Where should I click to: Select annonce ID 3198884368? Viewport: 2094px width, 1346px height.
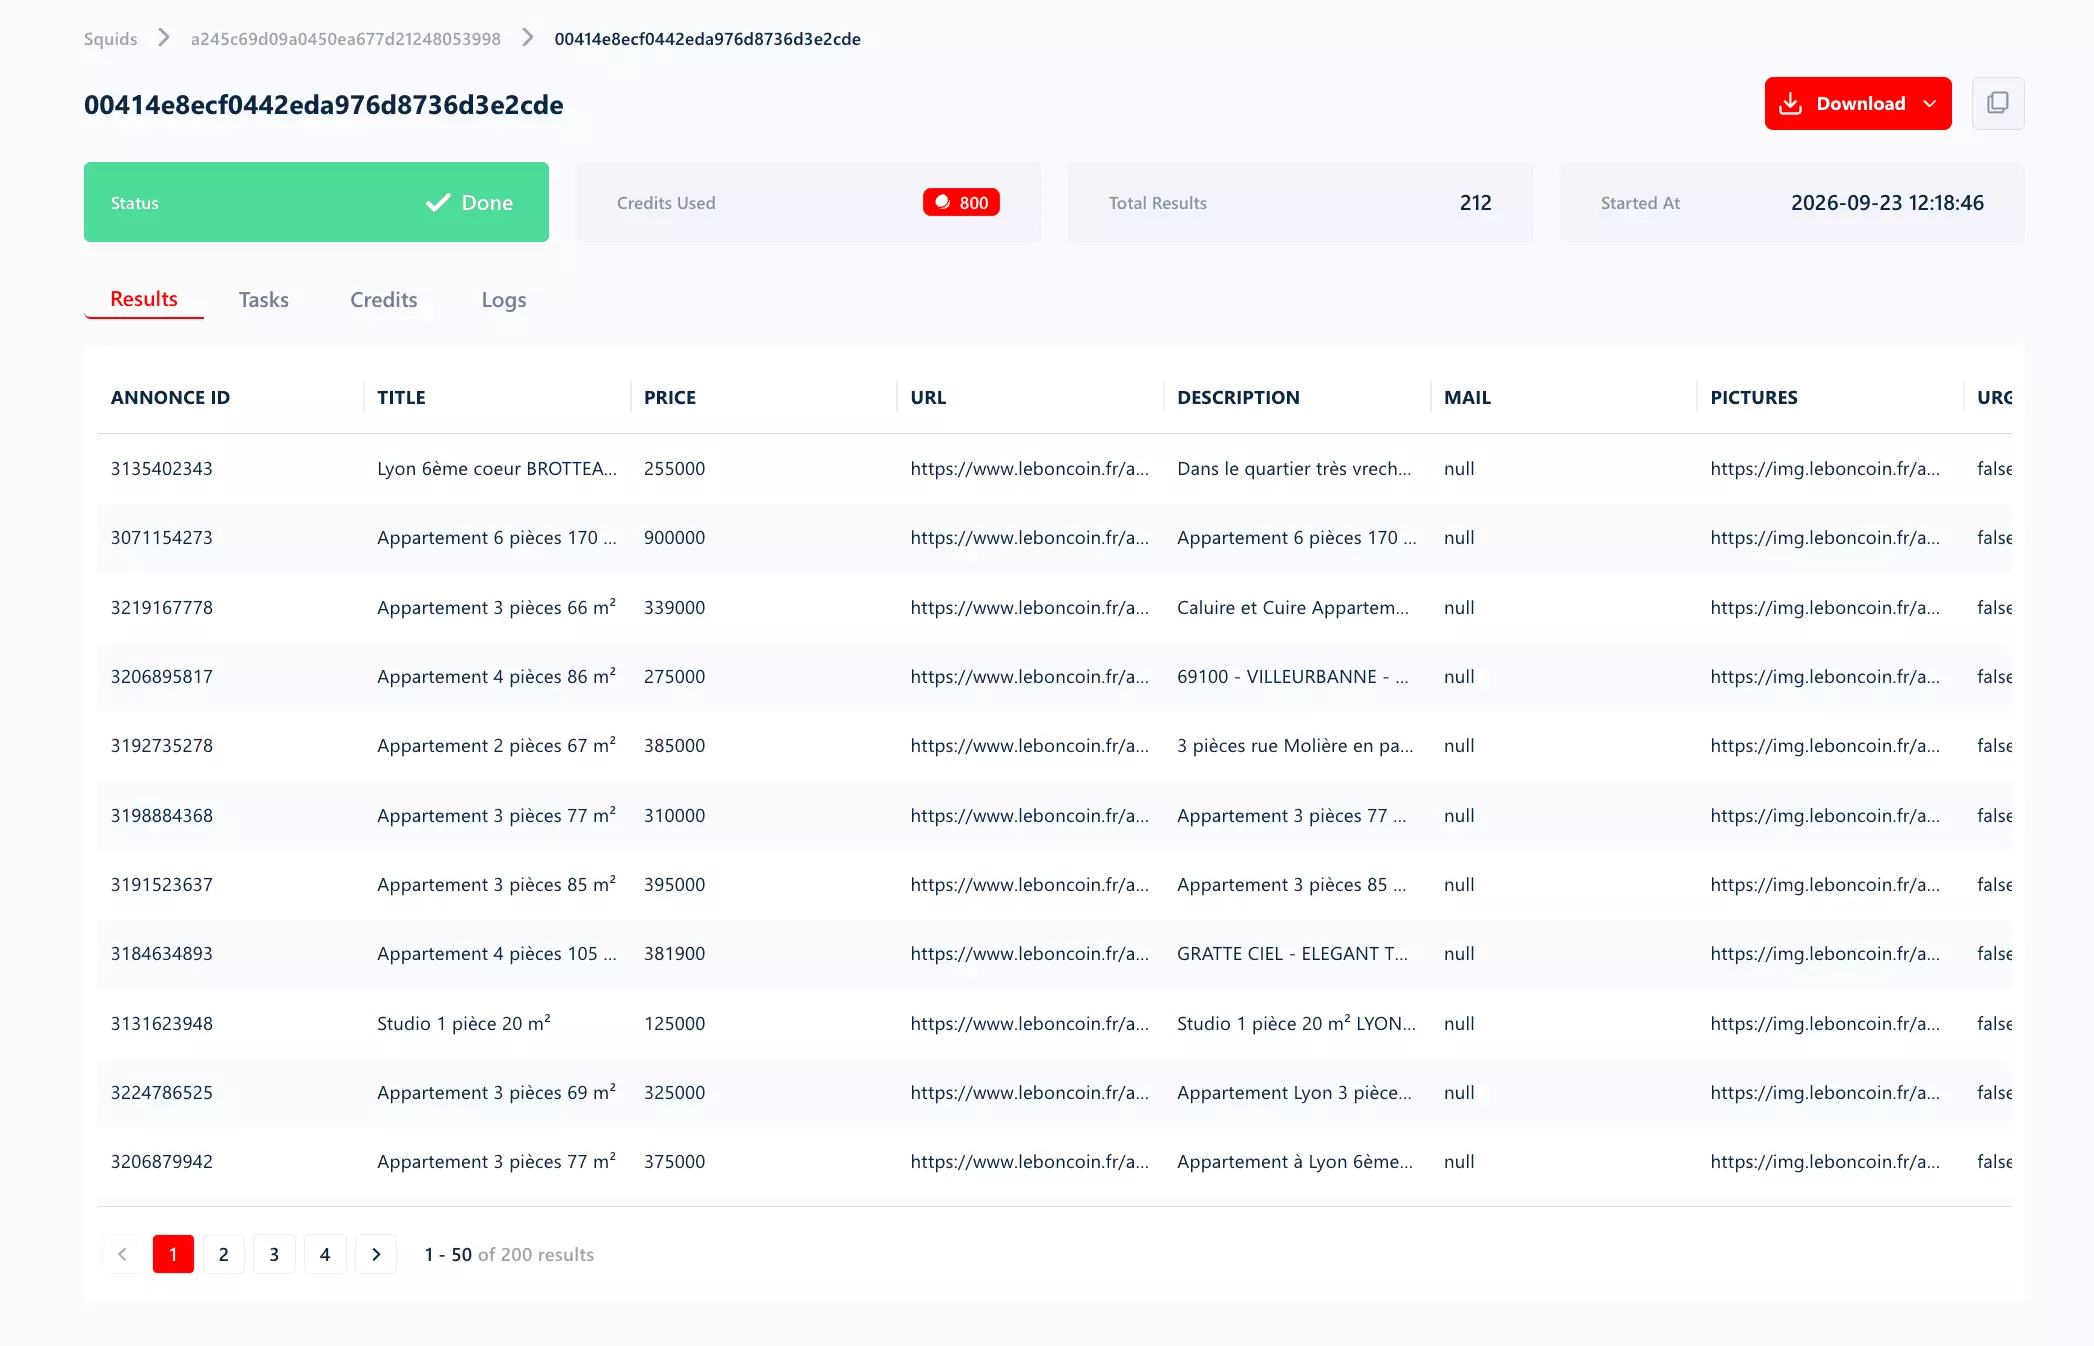pyautogui.click(x=162, y=815)
